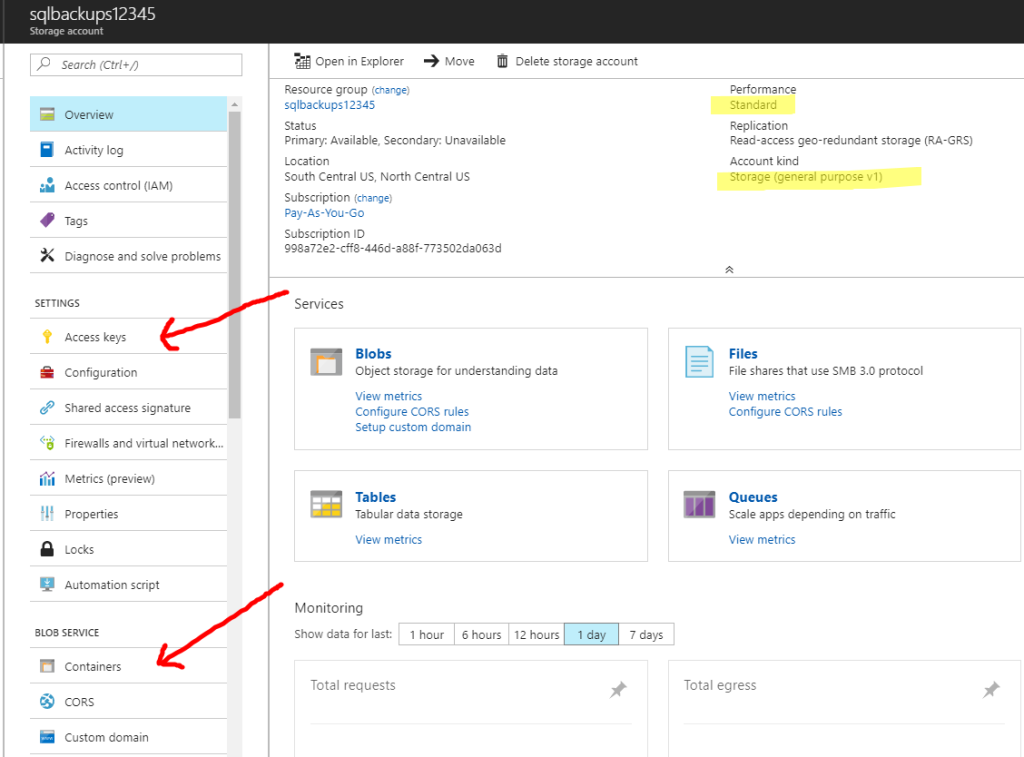Viewport: 1024px width, 757px height.
Task: Click Open in Explorer button
Action: (349, 61)
